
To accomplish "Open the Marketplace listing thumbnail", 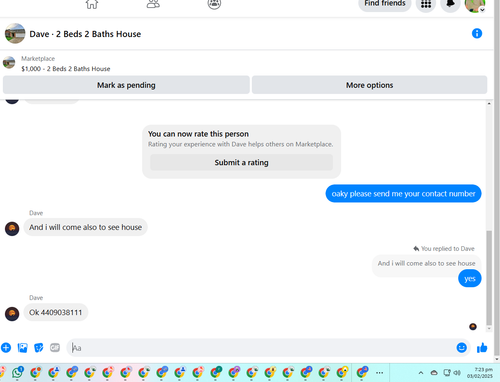I will [9, 63].
